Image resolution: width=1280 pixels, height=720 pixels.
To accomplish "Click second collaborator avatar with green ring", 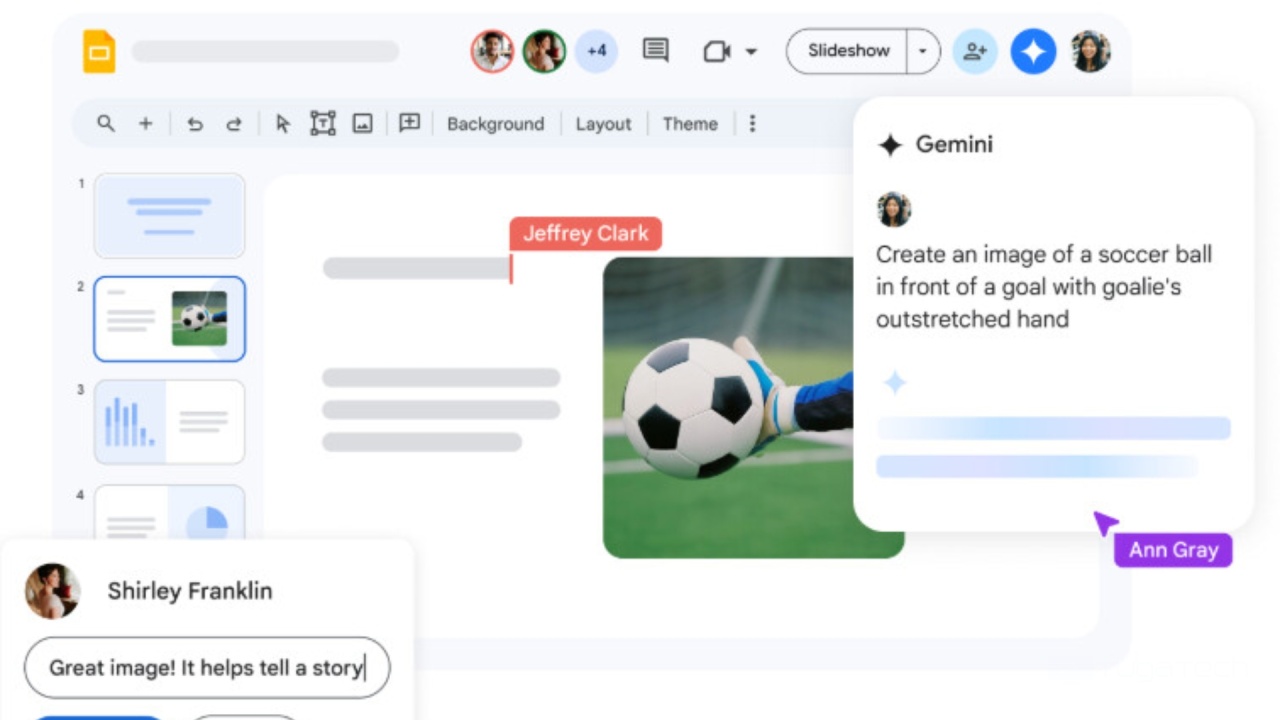I will tap(544, 51).
